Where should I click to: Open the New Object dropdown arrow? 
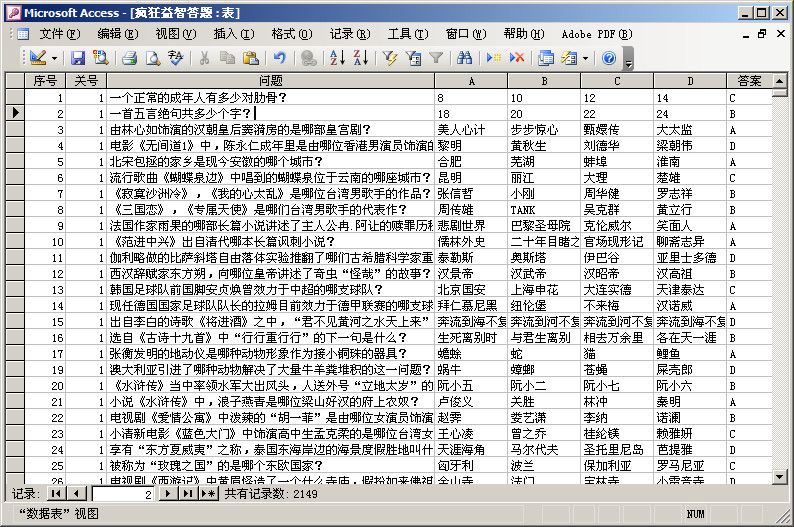tap(585, 58)
